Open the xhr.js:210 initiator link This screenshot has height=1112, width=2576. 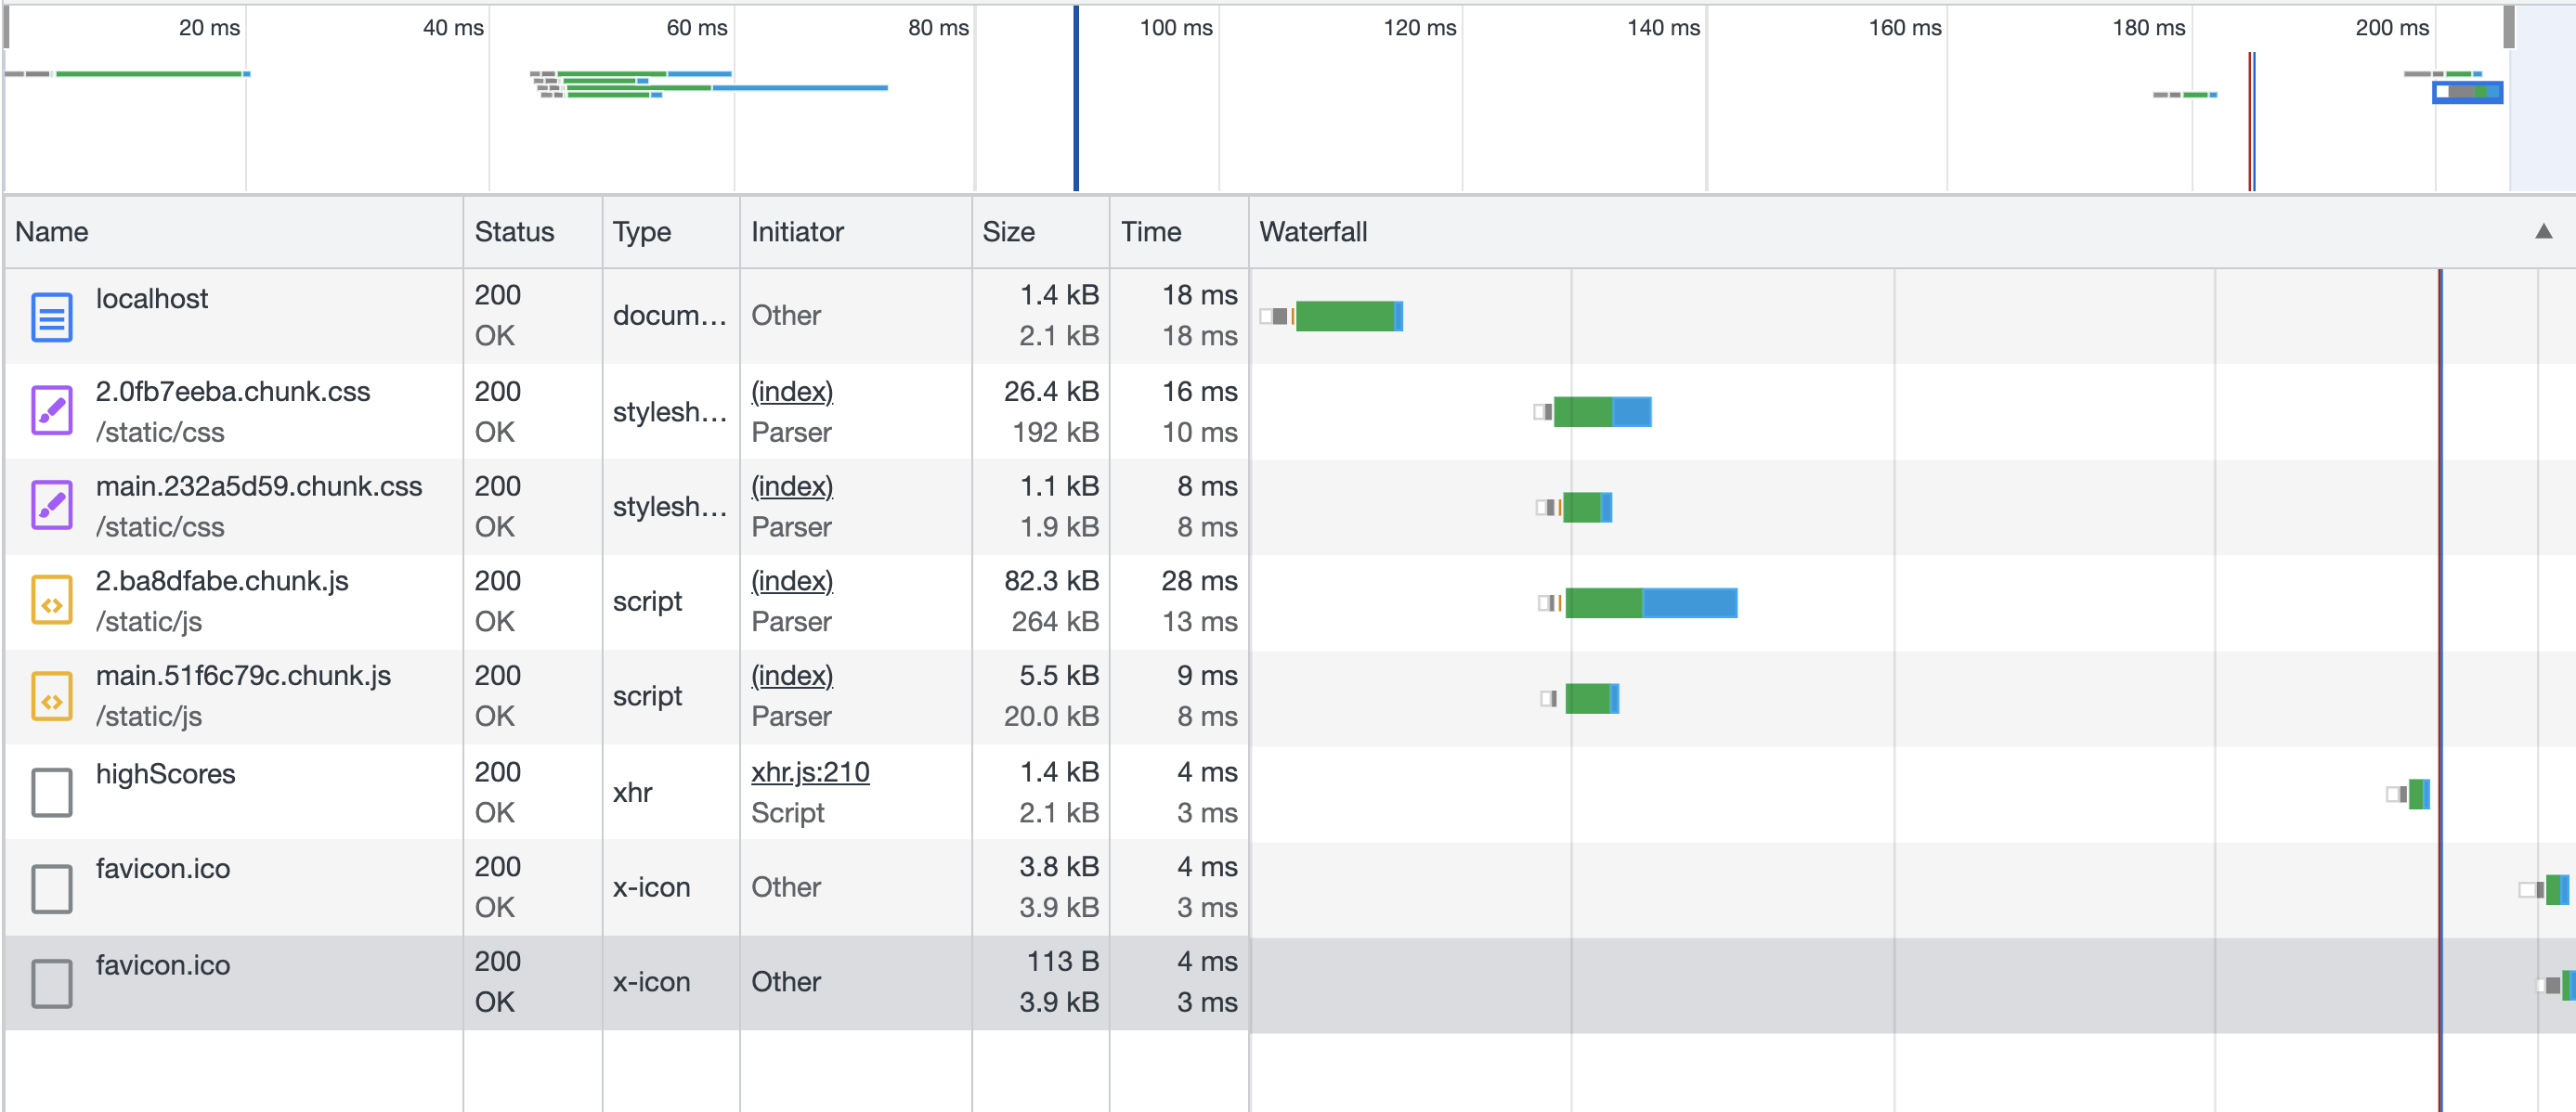pyautogui.click(x=810, y=772)
